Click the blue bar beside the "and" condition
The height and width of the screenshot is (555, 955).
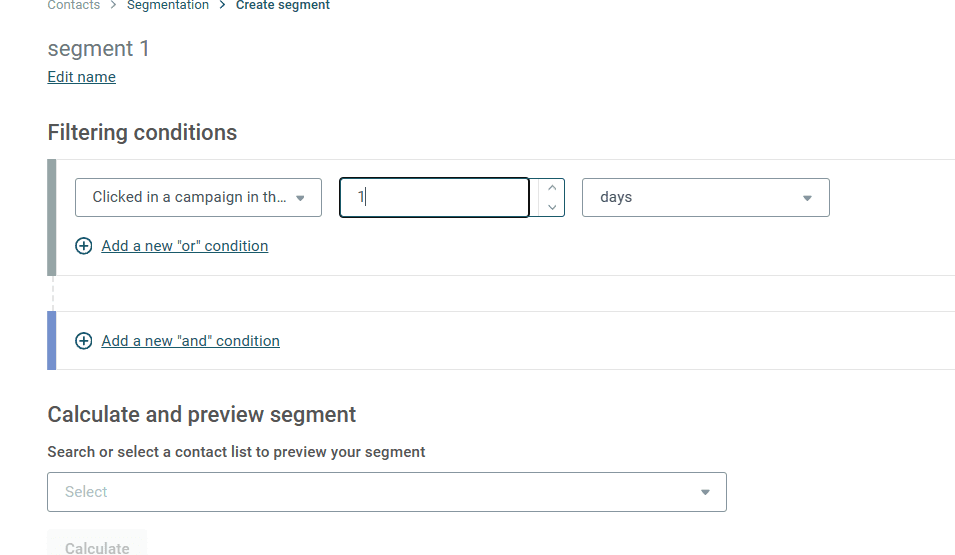point(52,340)
